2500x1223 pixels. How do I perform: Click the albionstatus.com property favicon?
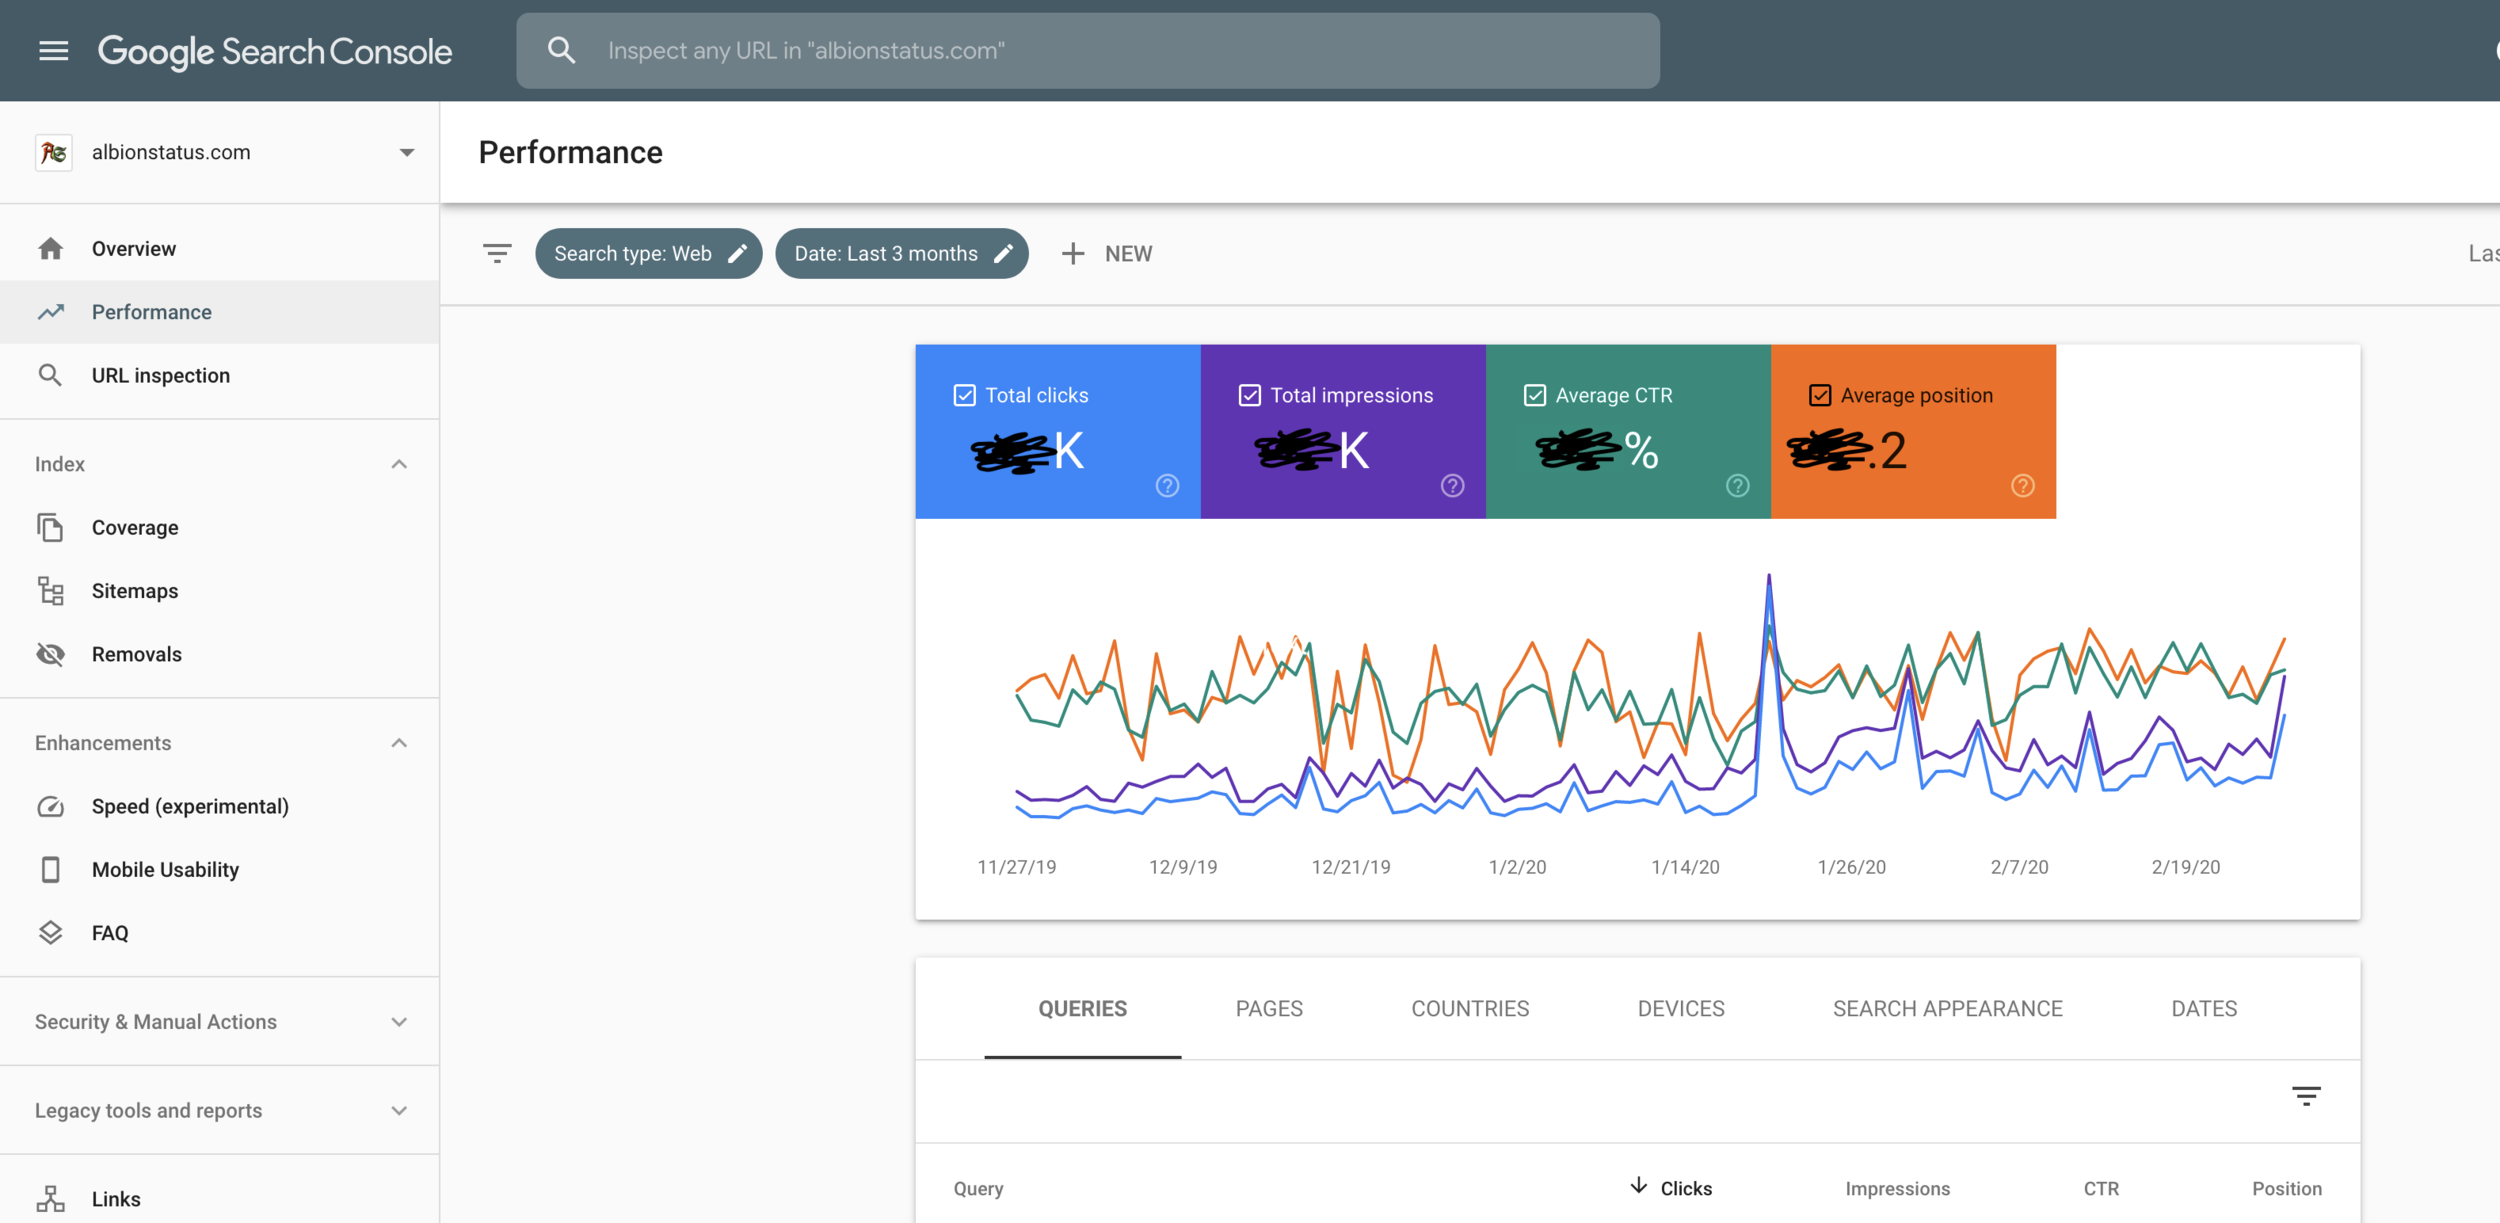point(54,152)
